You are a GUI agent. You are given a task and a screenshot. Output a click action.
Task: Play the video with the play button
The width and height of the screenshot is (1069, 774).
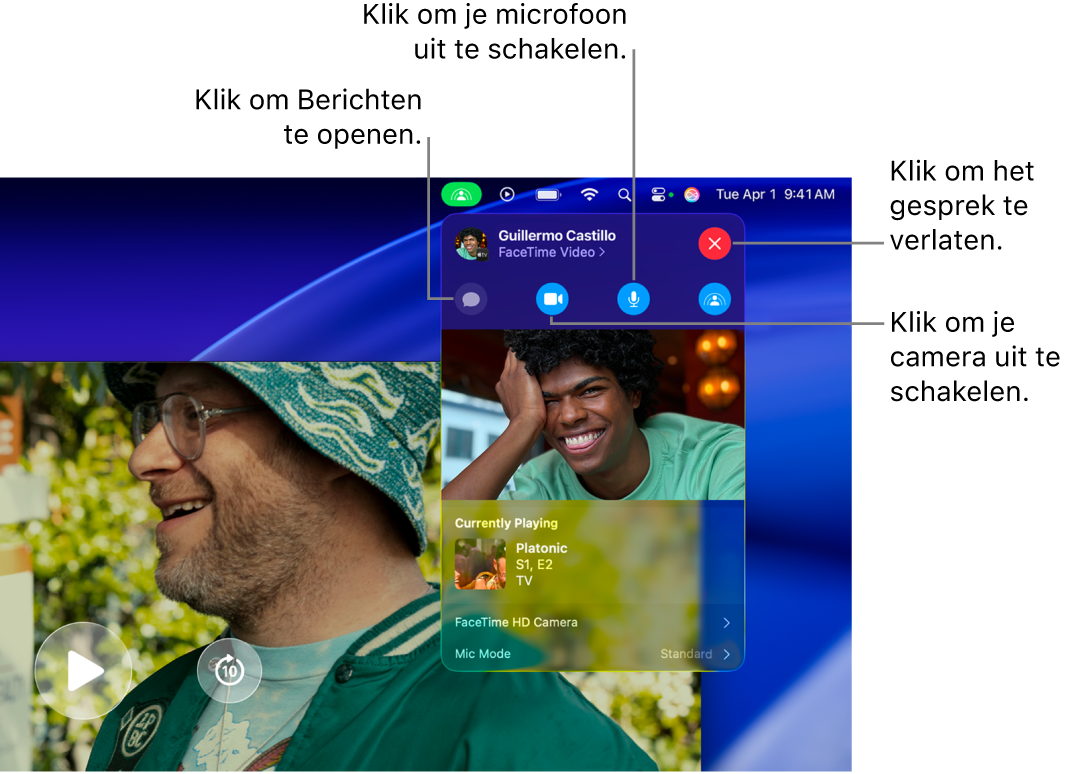pos(83,672)
